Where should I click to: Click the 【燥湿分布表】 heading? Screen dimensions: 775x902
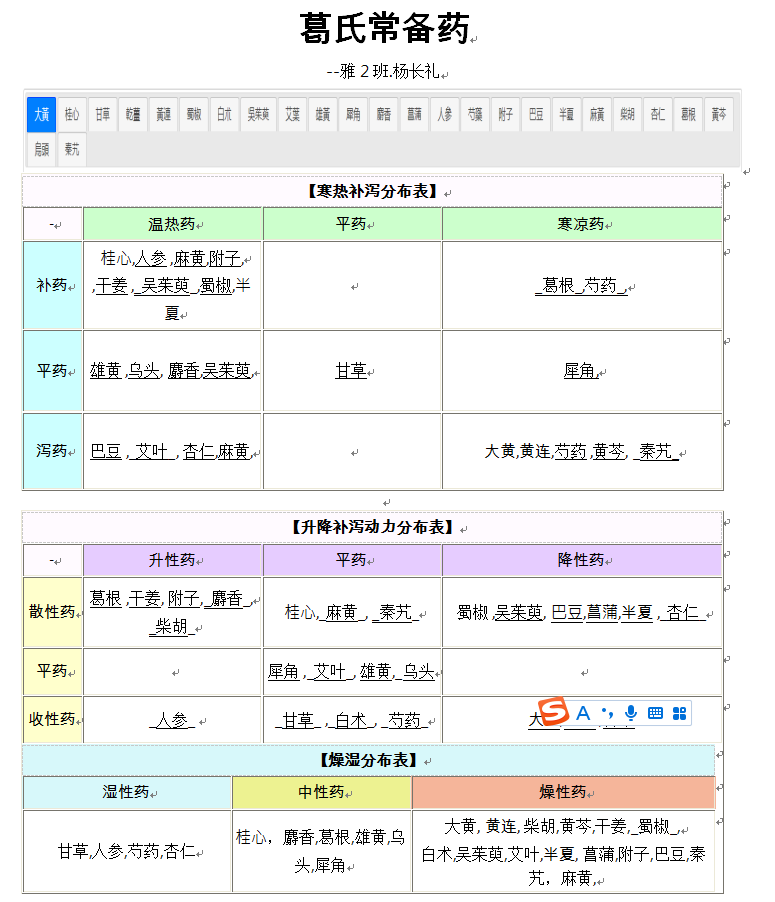tap(368, 760)
